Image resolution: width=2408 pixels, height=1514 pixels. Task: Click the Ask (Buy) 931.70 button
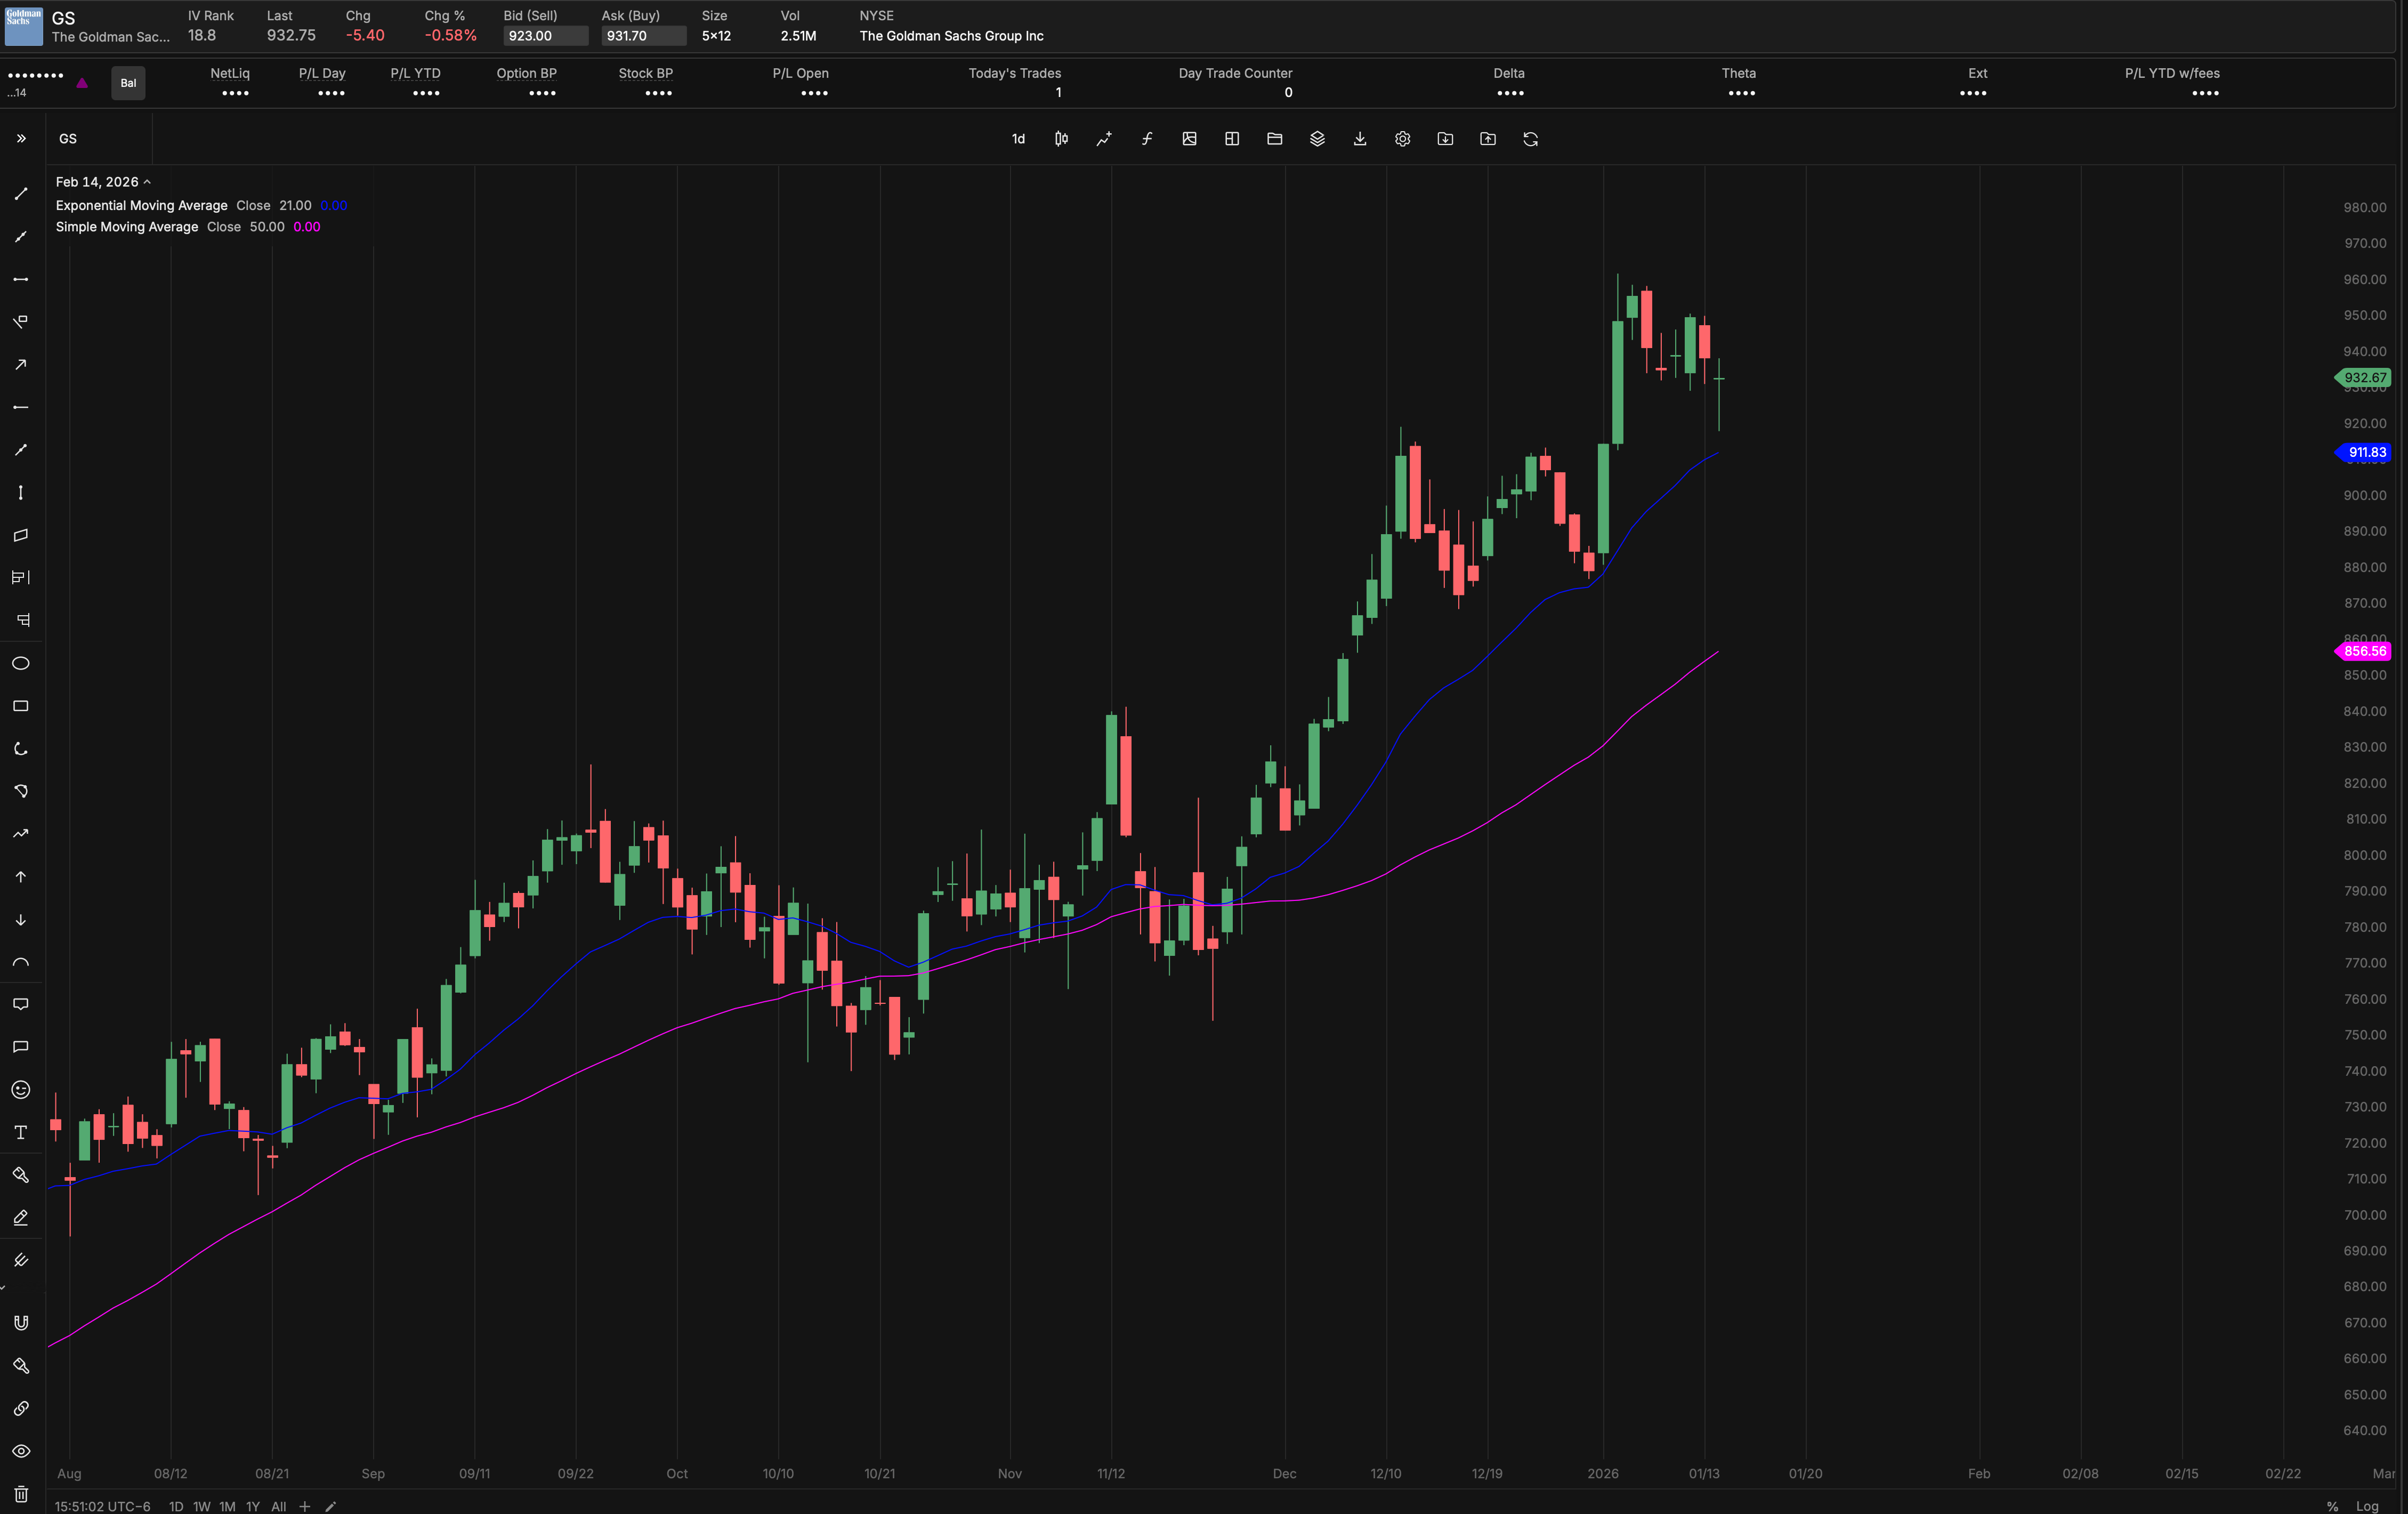pyautogui.click(x=643, y=36)
